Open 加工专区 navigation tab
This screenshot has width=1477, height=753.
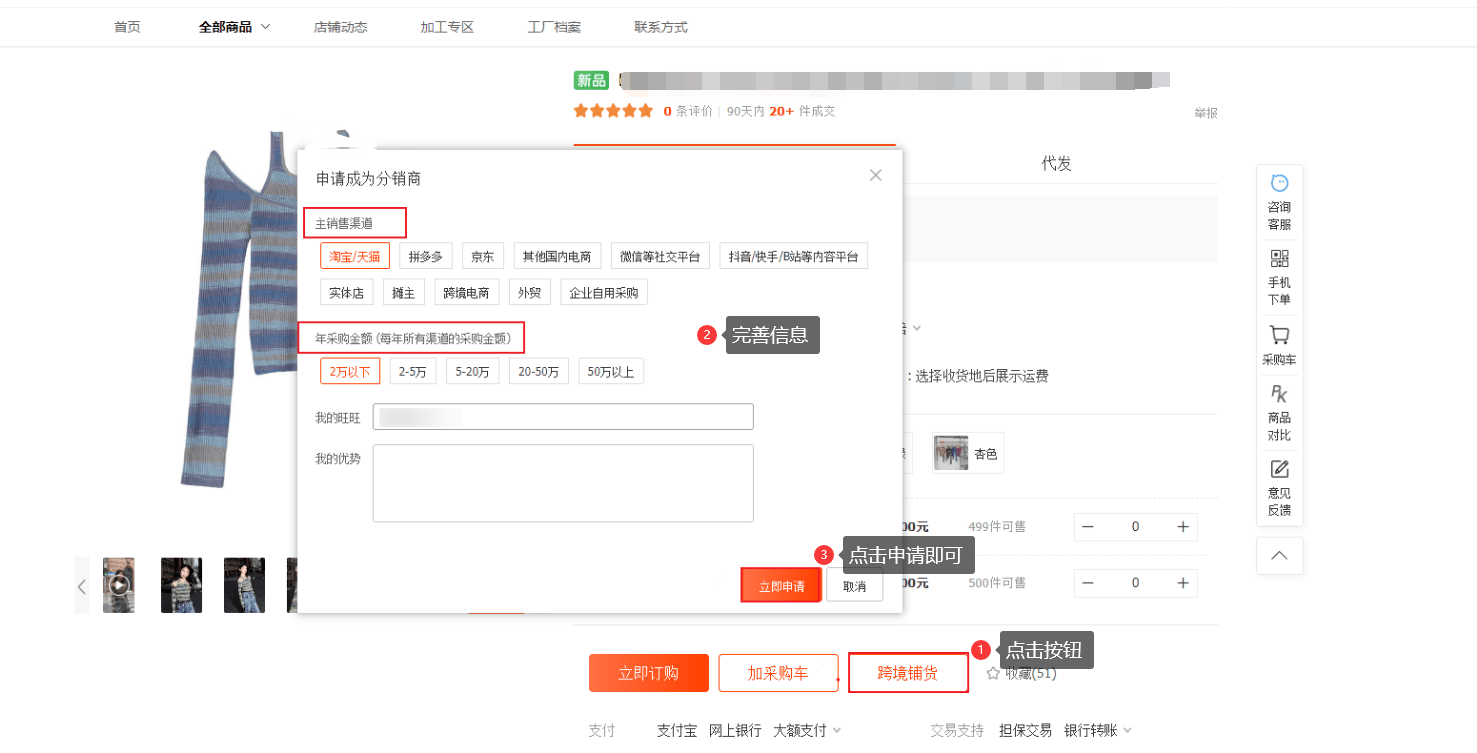click(447, 27)
